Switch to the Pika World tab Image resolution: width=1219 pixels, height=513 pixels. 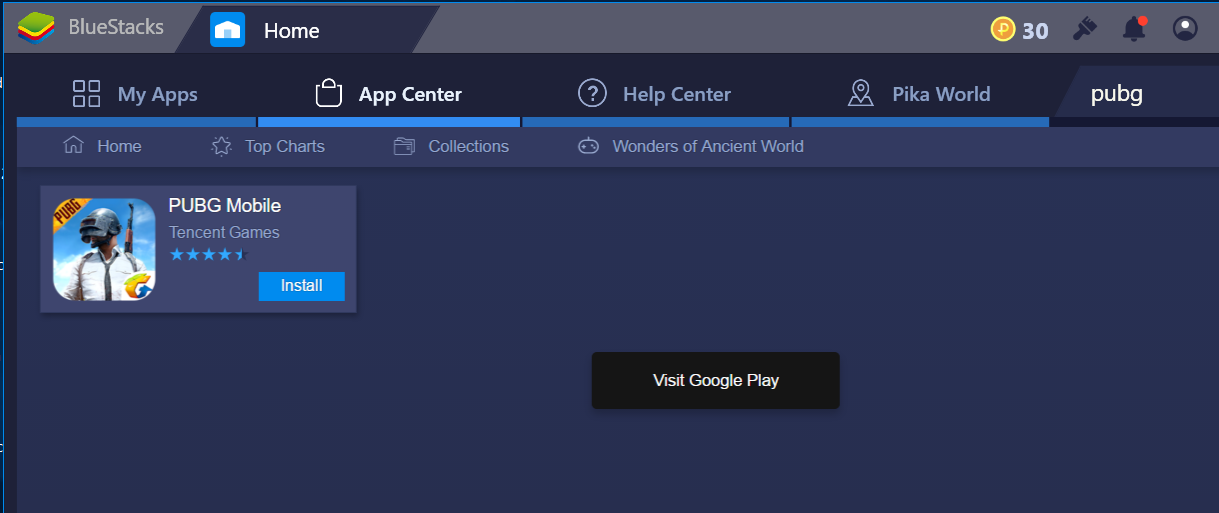(x=919, y=94)
